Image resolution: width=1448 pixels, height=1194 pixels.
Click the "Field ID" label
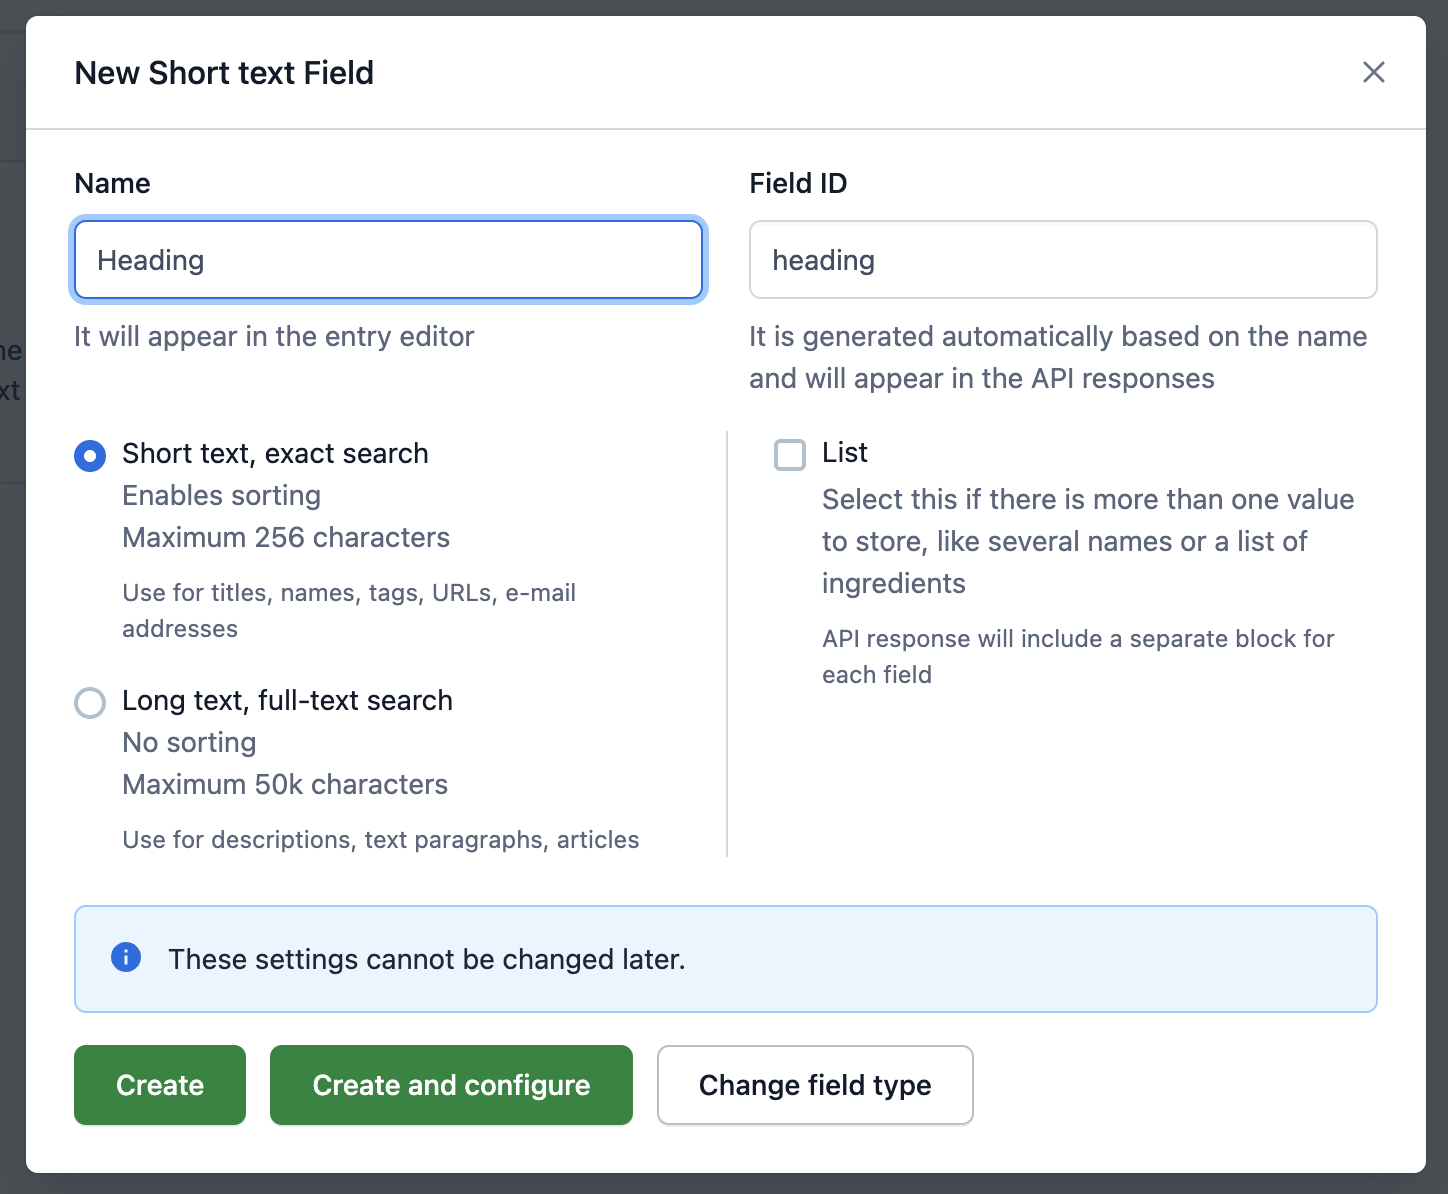point(798,183)
